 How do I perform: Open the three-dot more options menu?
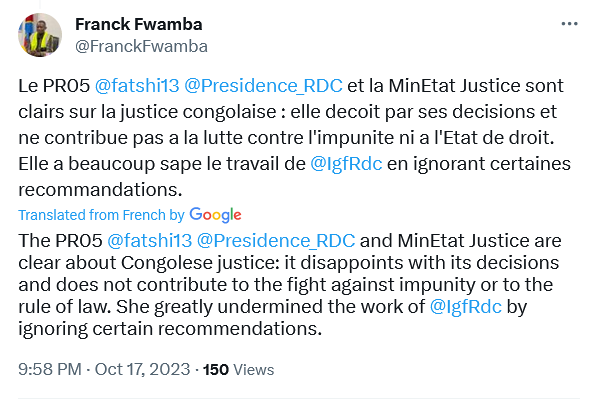(x=569, y=24)
